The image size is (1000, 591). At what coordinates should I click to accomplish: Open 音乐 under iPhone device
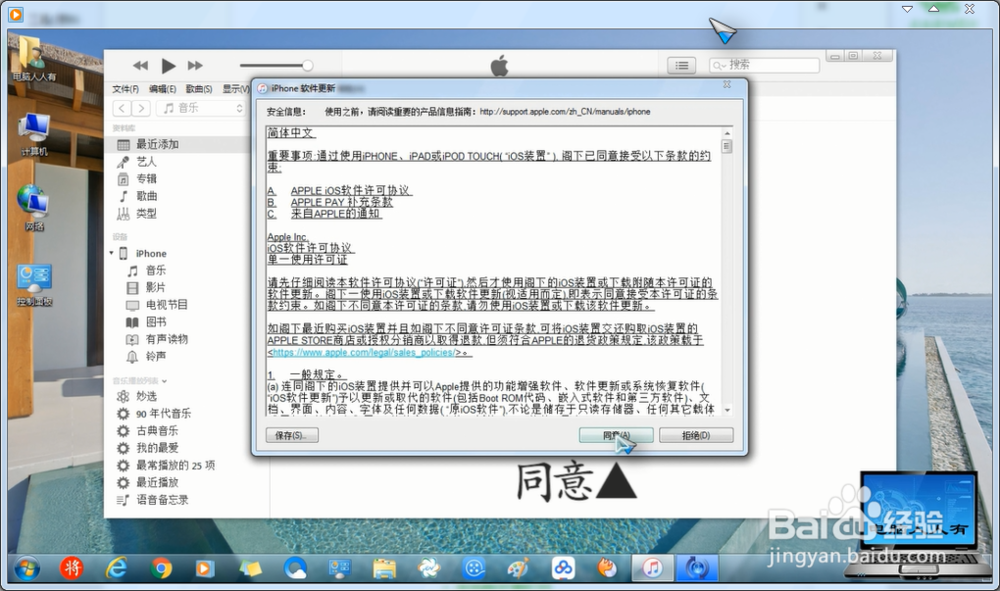coord(156,270)
